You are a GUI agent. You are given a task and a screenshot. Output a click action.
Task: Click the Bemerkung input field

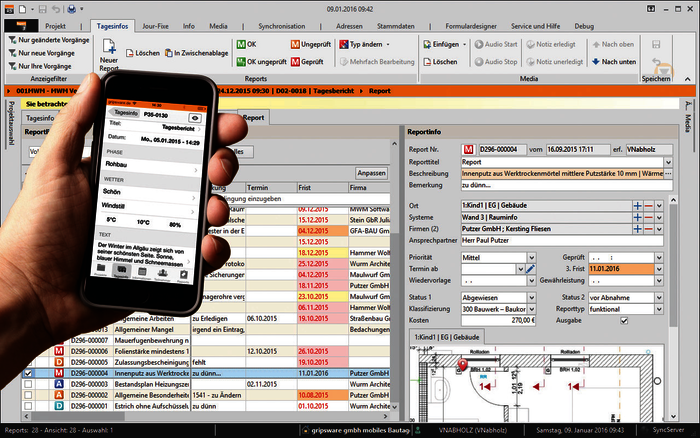click(567, 185)
